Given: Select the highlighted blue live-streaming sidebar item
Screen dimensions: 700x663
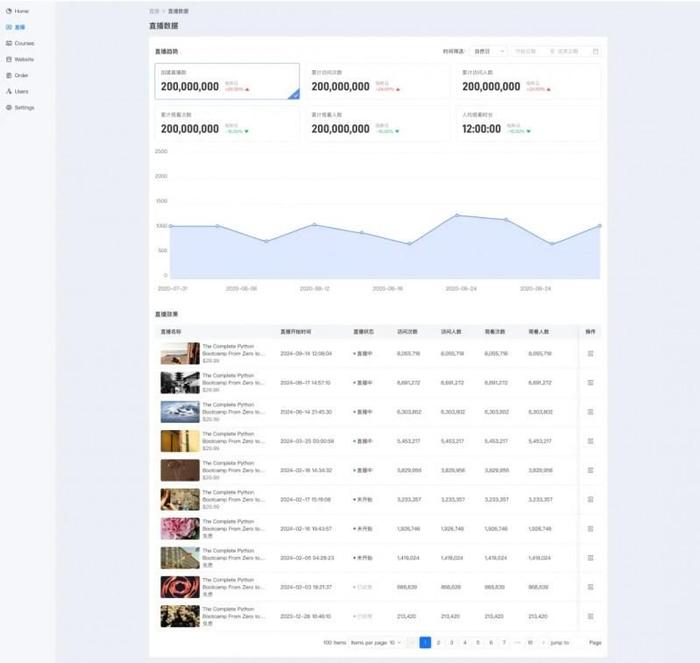Looking at the screenshot, I should point(18,27).
